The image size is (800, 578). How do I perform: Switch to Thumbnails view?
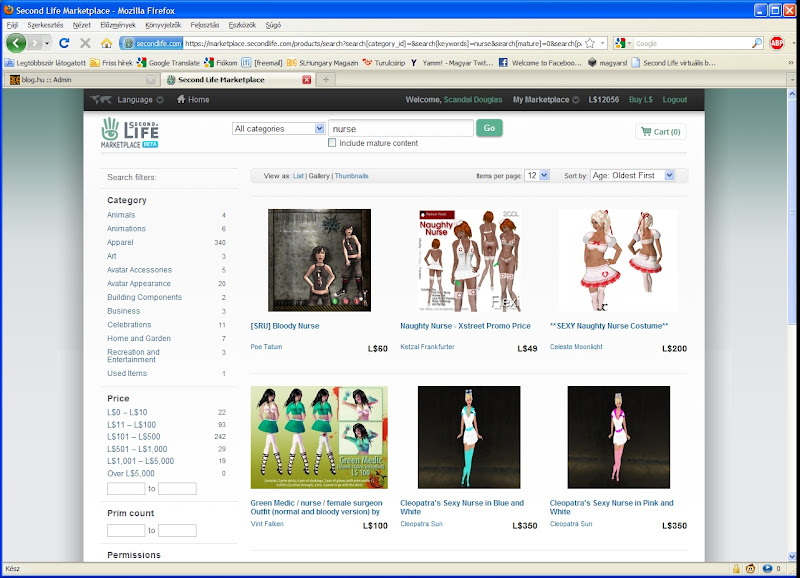352,176
